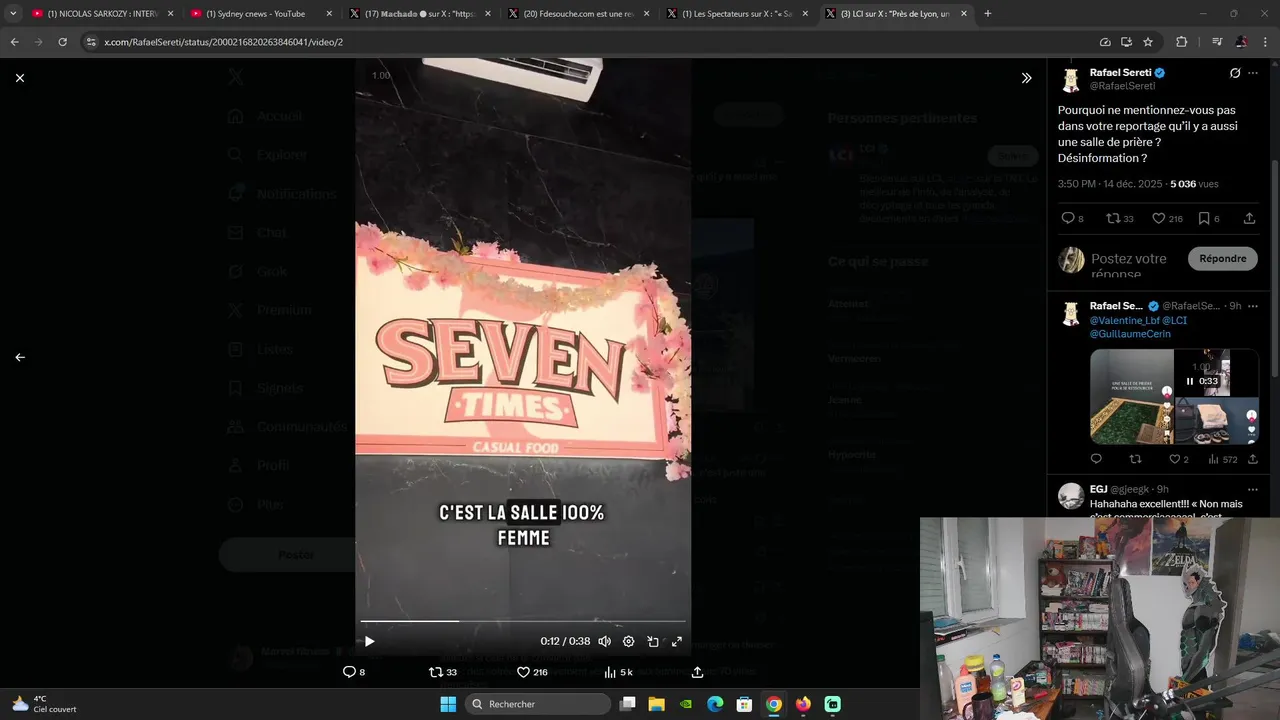
Task: Open the Windows Start menu
Action: (447, 704)
